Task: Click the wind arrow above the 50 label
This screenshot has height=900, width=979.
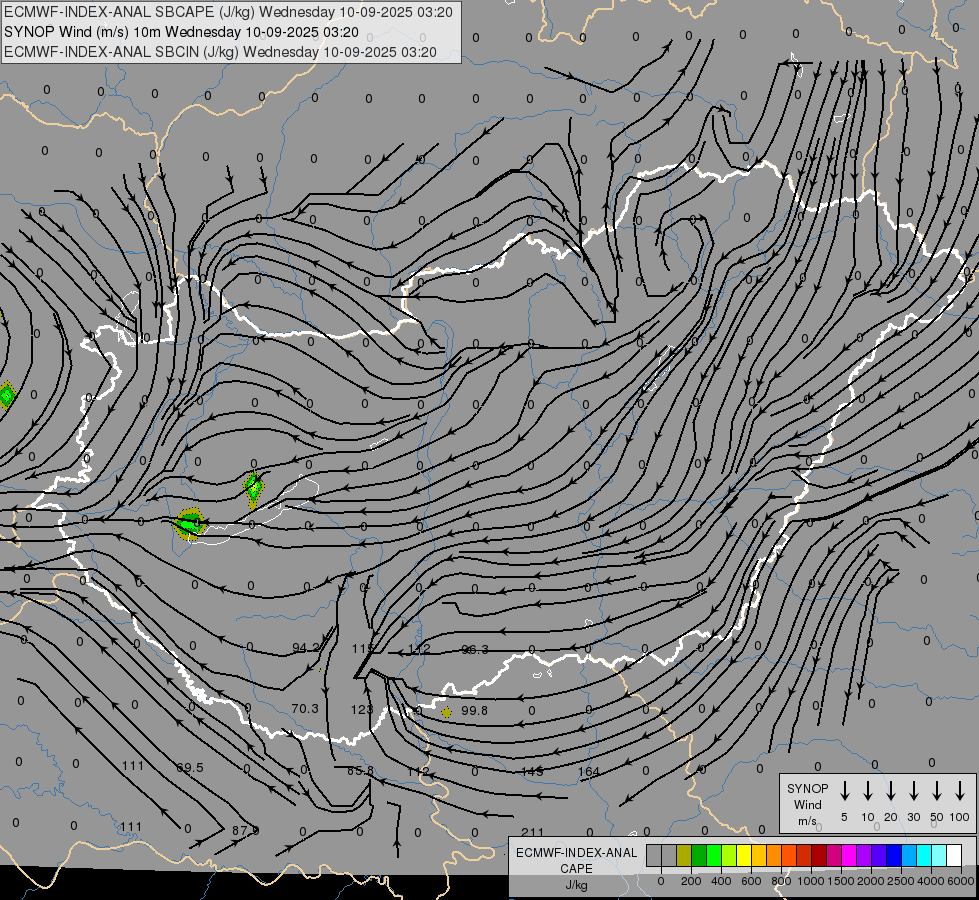Action: tap(937, 790)
